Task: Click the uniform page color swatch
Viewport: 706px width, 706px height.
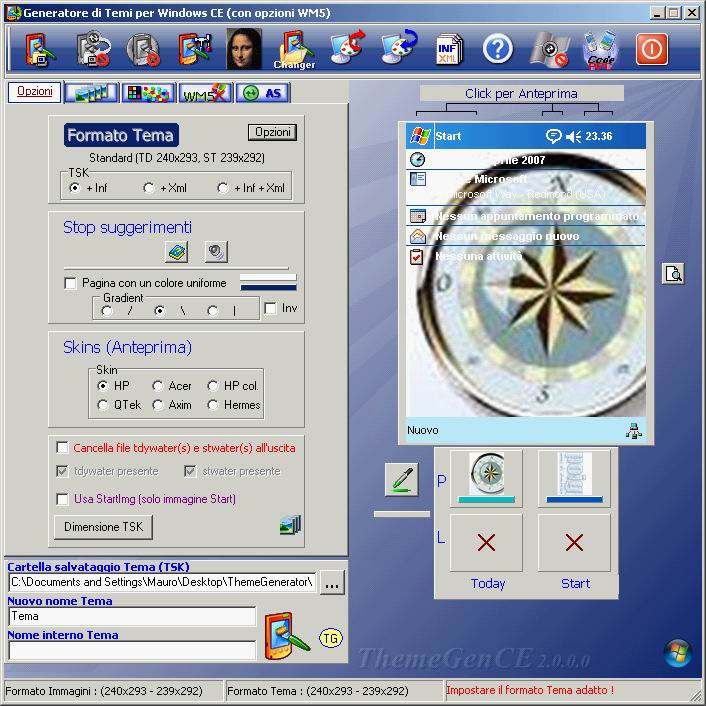Action: click(x=268, y=282)
